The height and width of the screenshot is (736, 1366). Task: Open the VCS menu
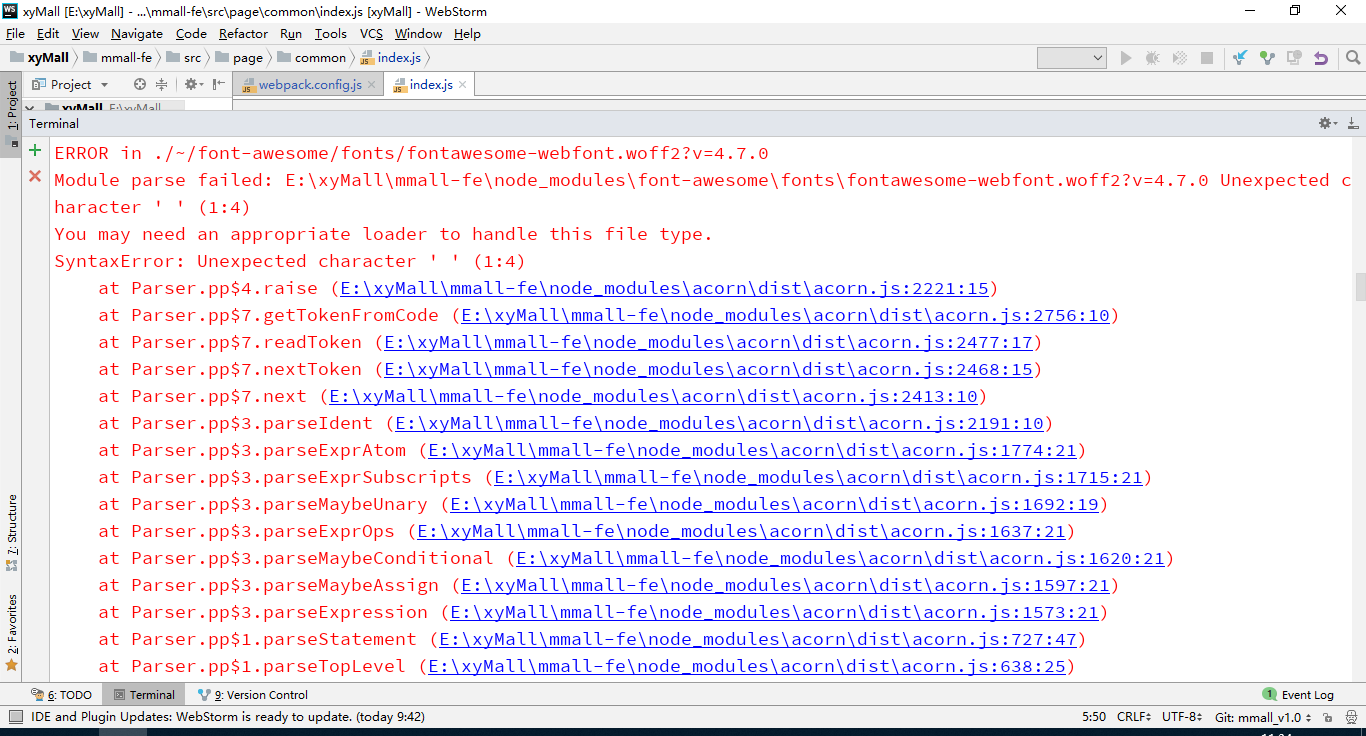click(x=371, y=33)
